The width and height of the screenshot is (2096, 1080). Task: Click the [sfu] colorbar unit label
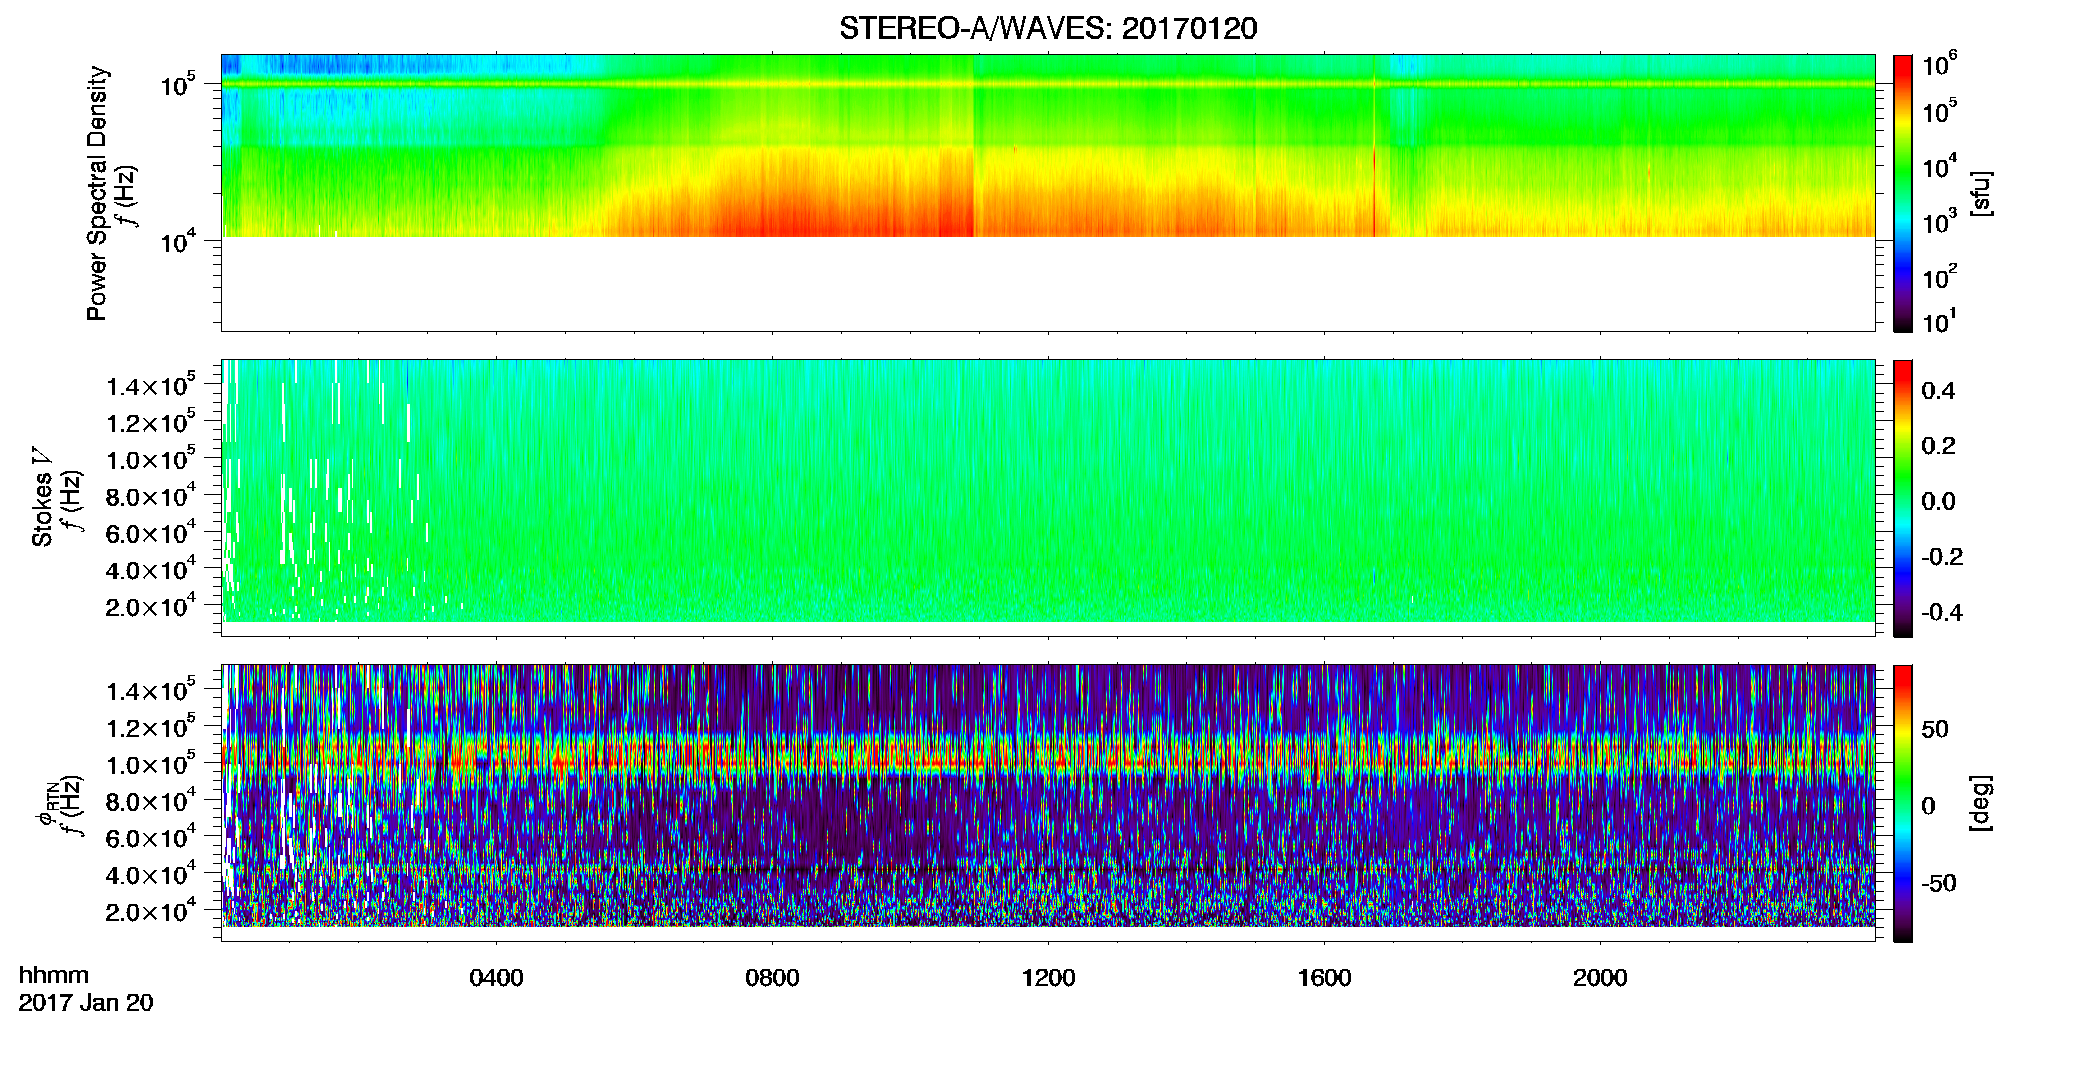(1981, 193)
